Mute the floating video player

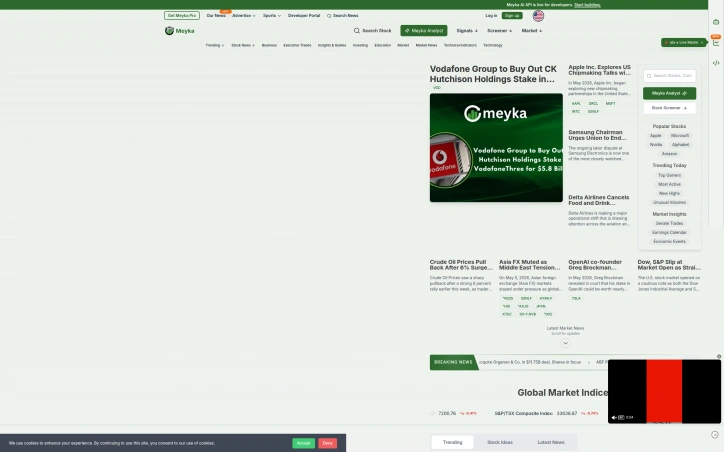614,417
